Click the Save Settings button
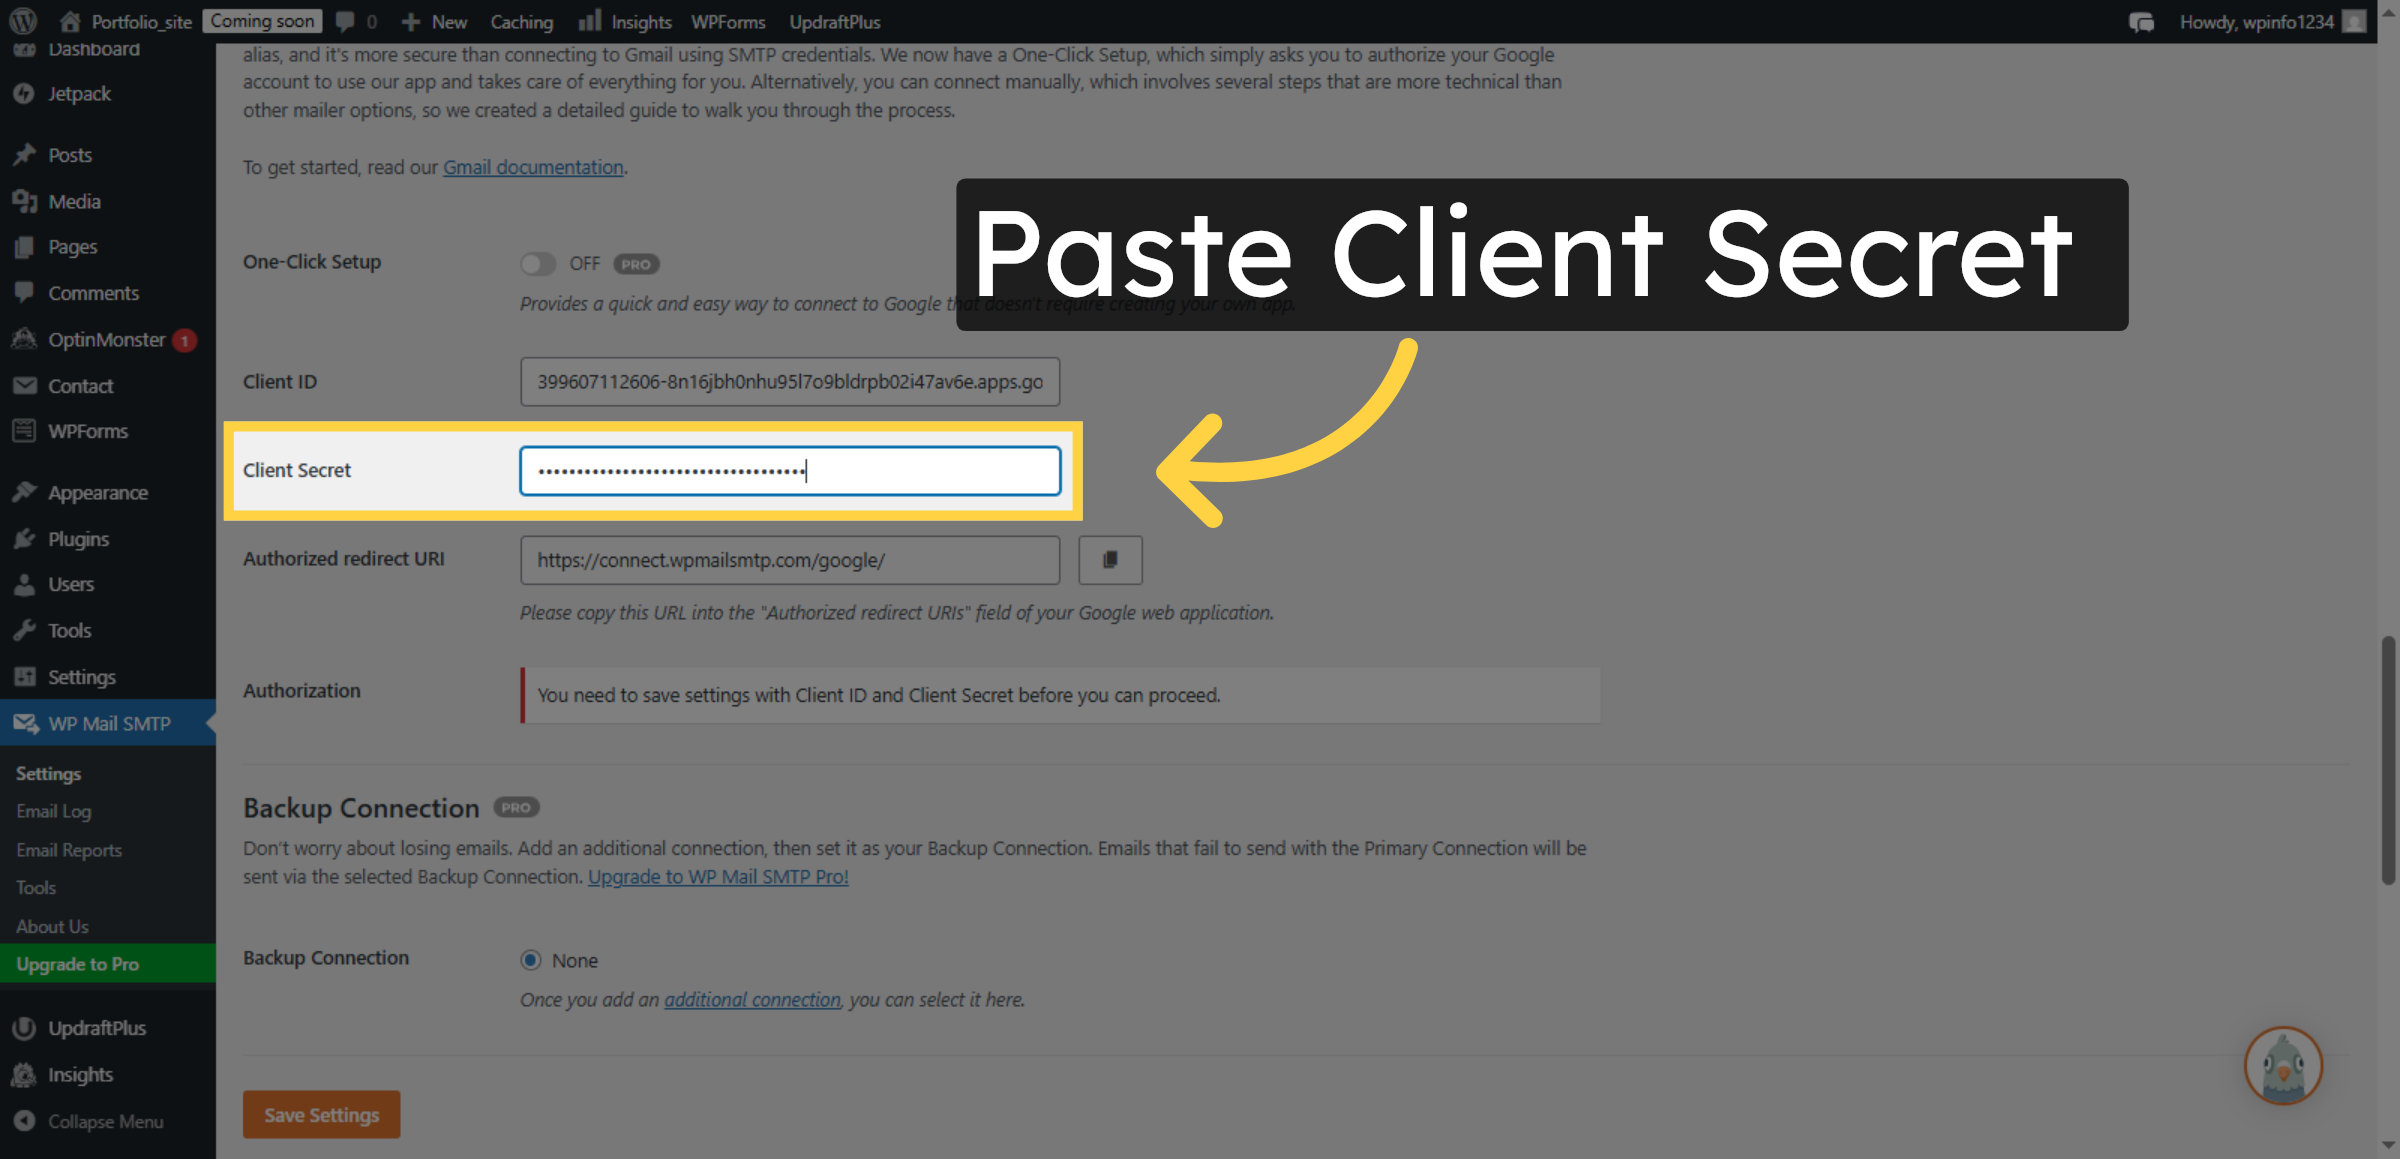This screenshot has width=2400, height=1159. [x=321, y=1114]
